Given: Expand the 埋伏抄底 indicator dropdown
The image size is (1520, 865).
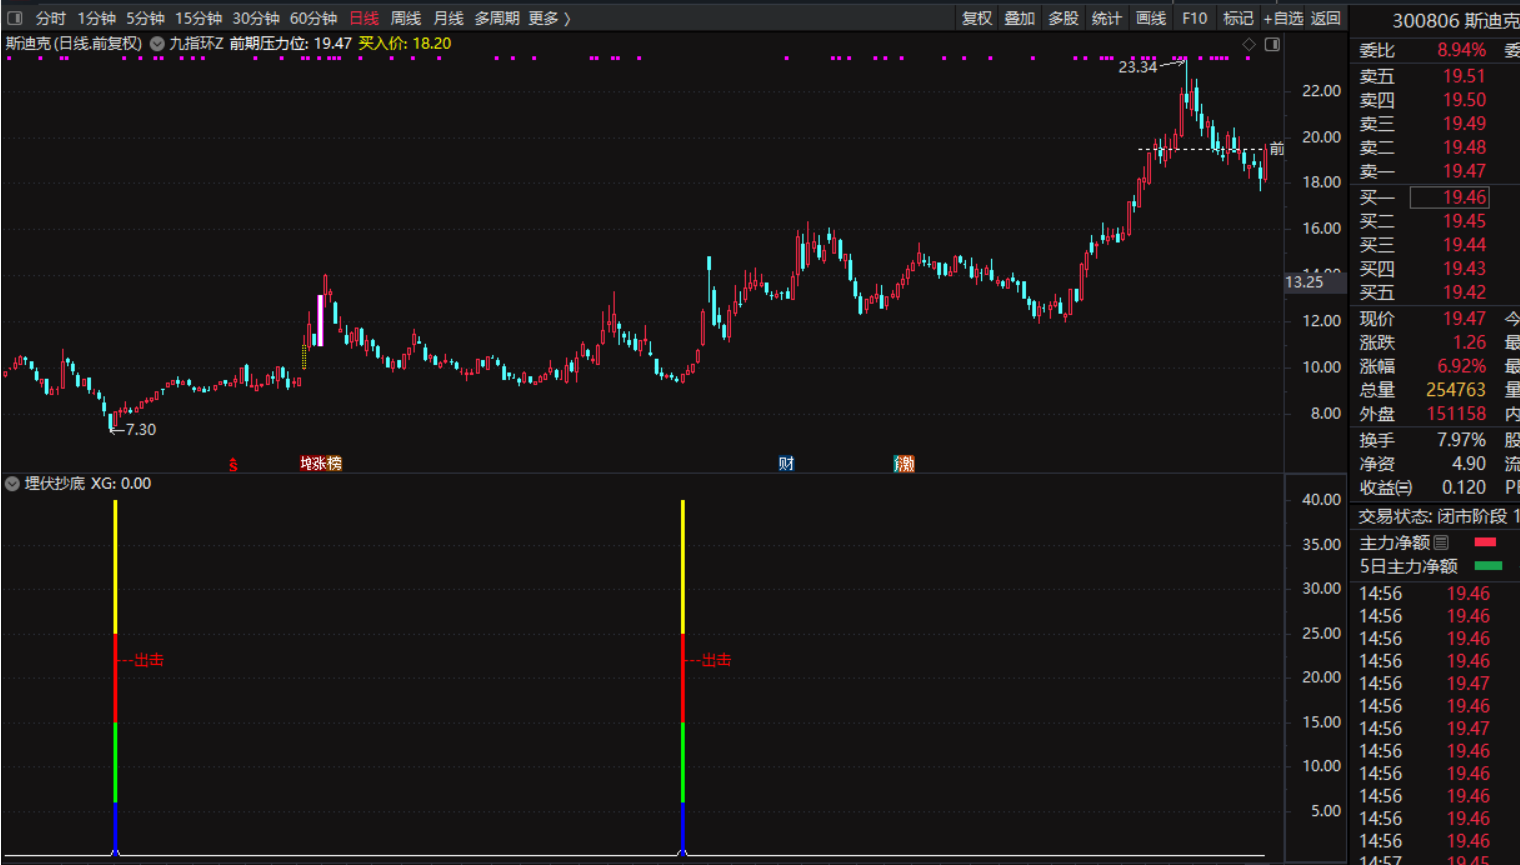Looking at the screenshot, I should 12,484.
